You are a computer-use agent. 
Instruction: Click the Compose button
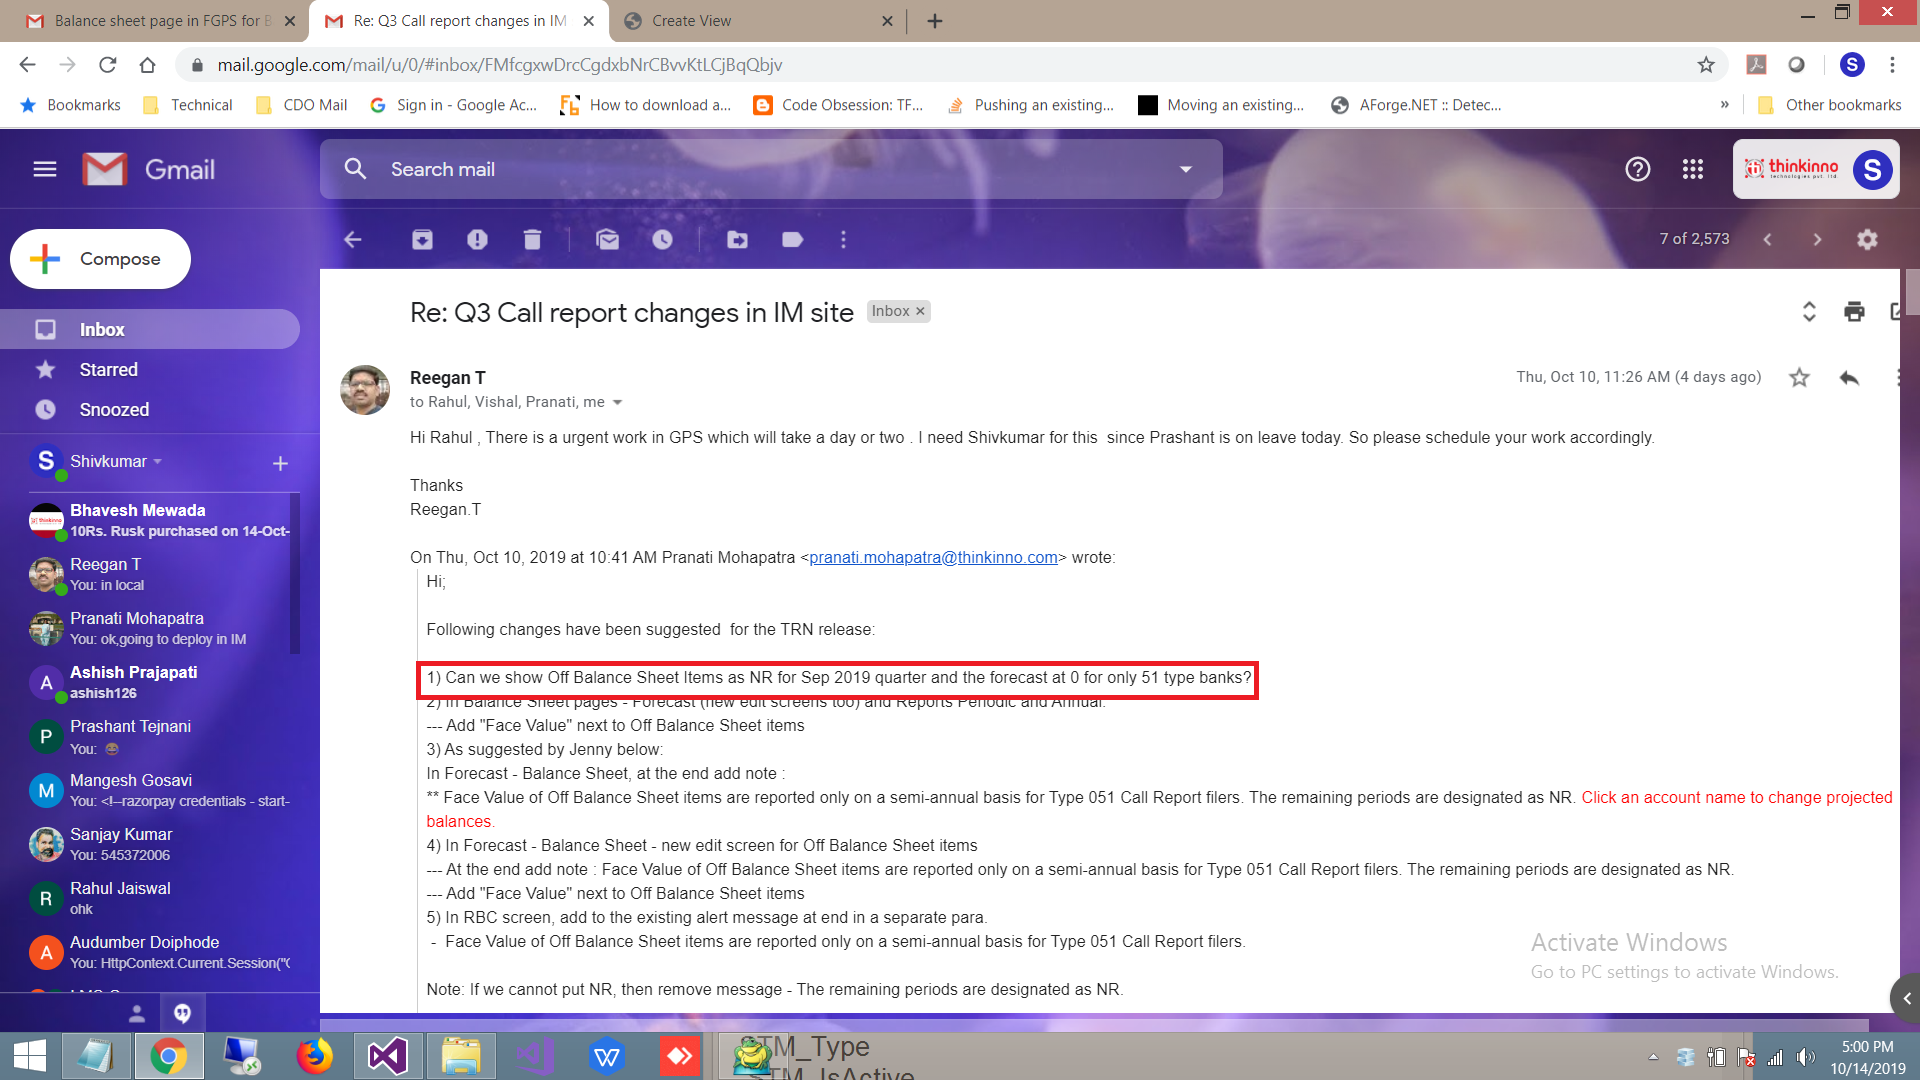100,259
